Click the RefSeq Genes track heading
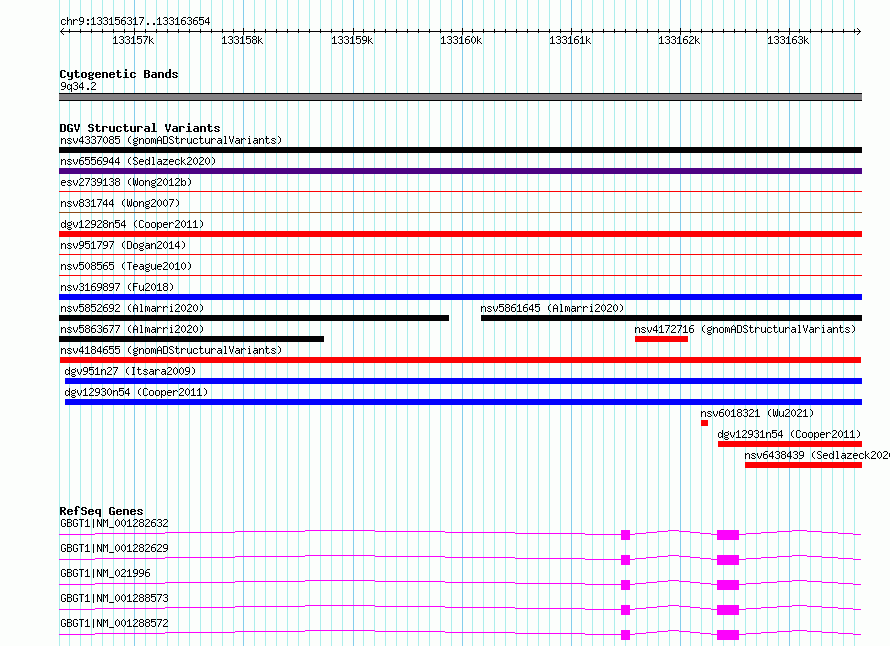The height and width of the screenshot is (646, 890). (x=101, y=511)
